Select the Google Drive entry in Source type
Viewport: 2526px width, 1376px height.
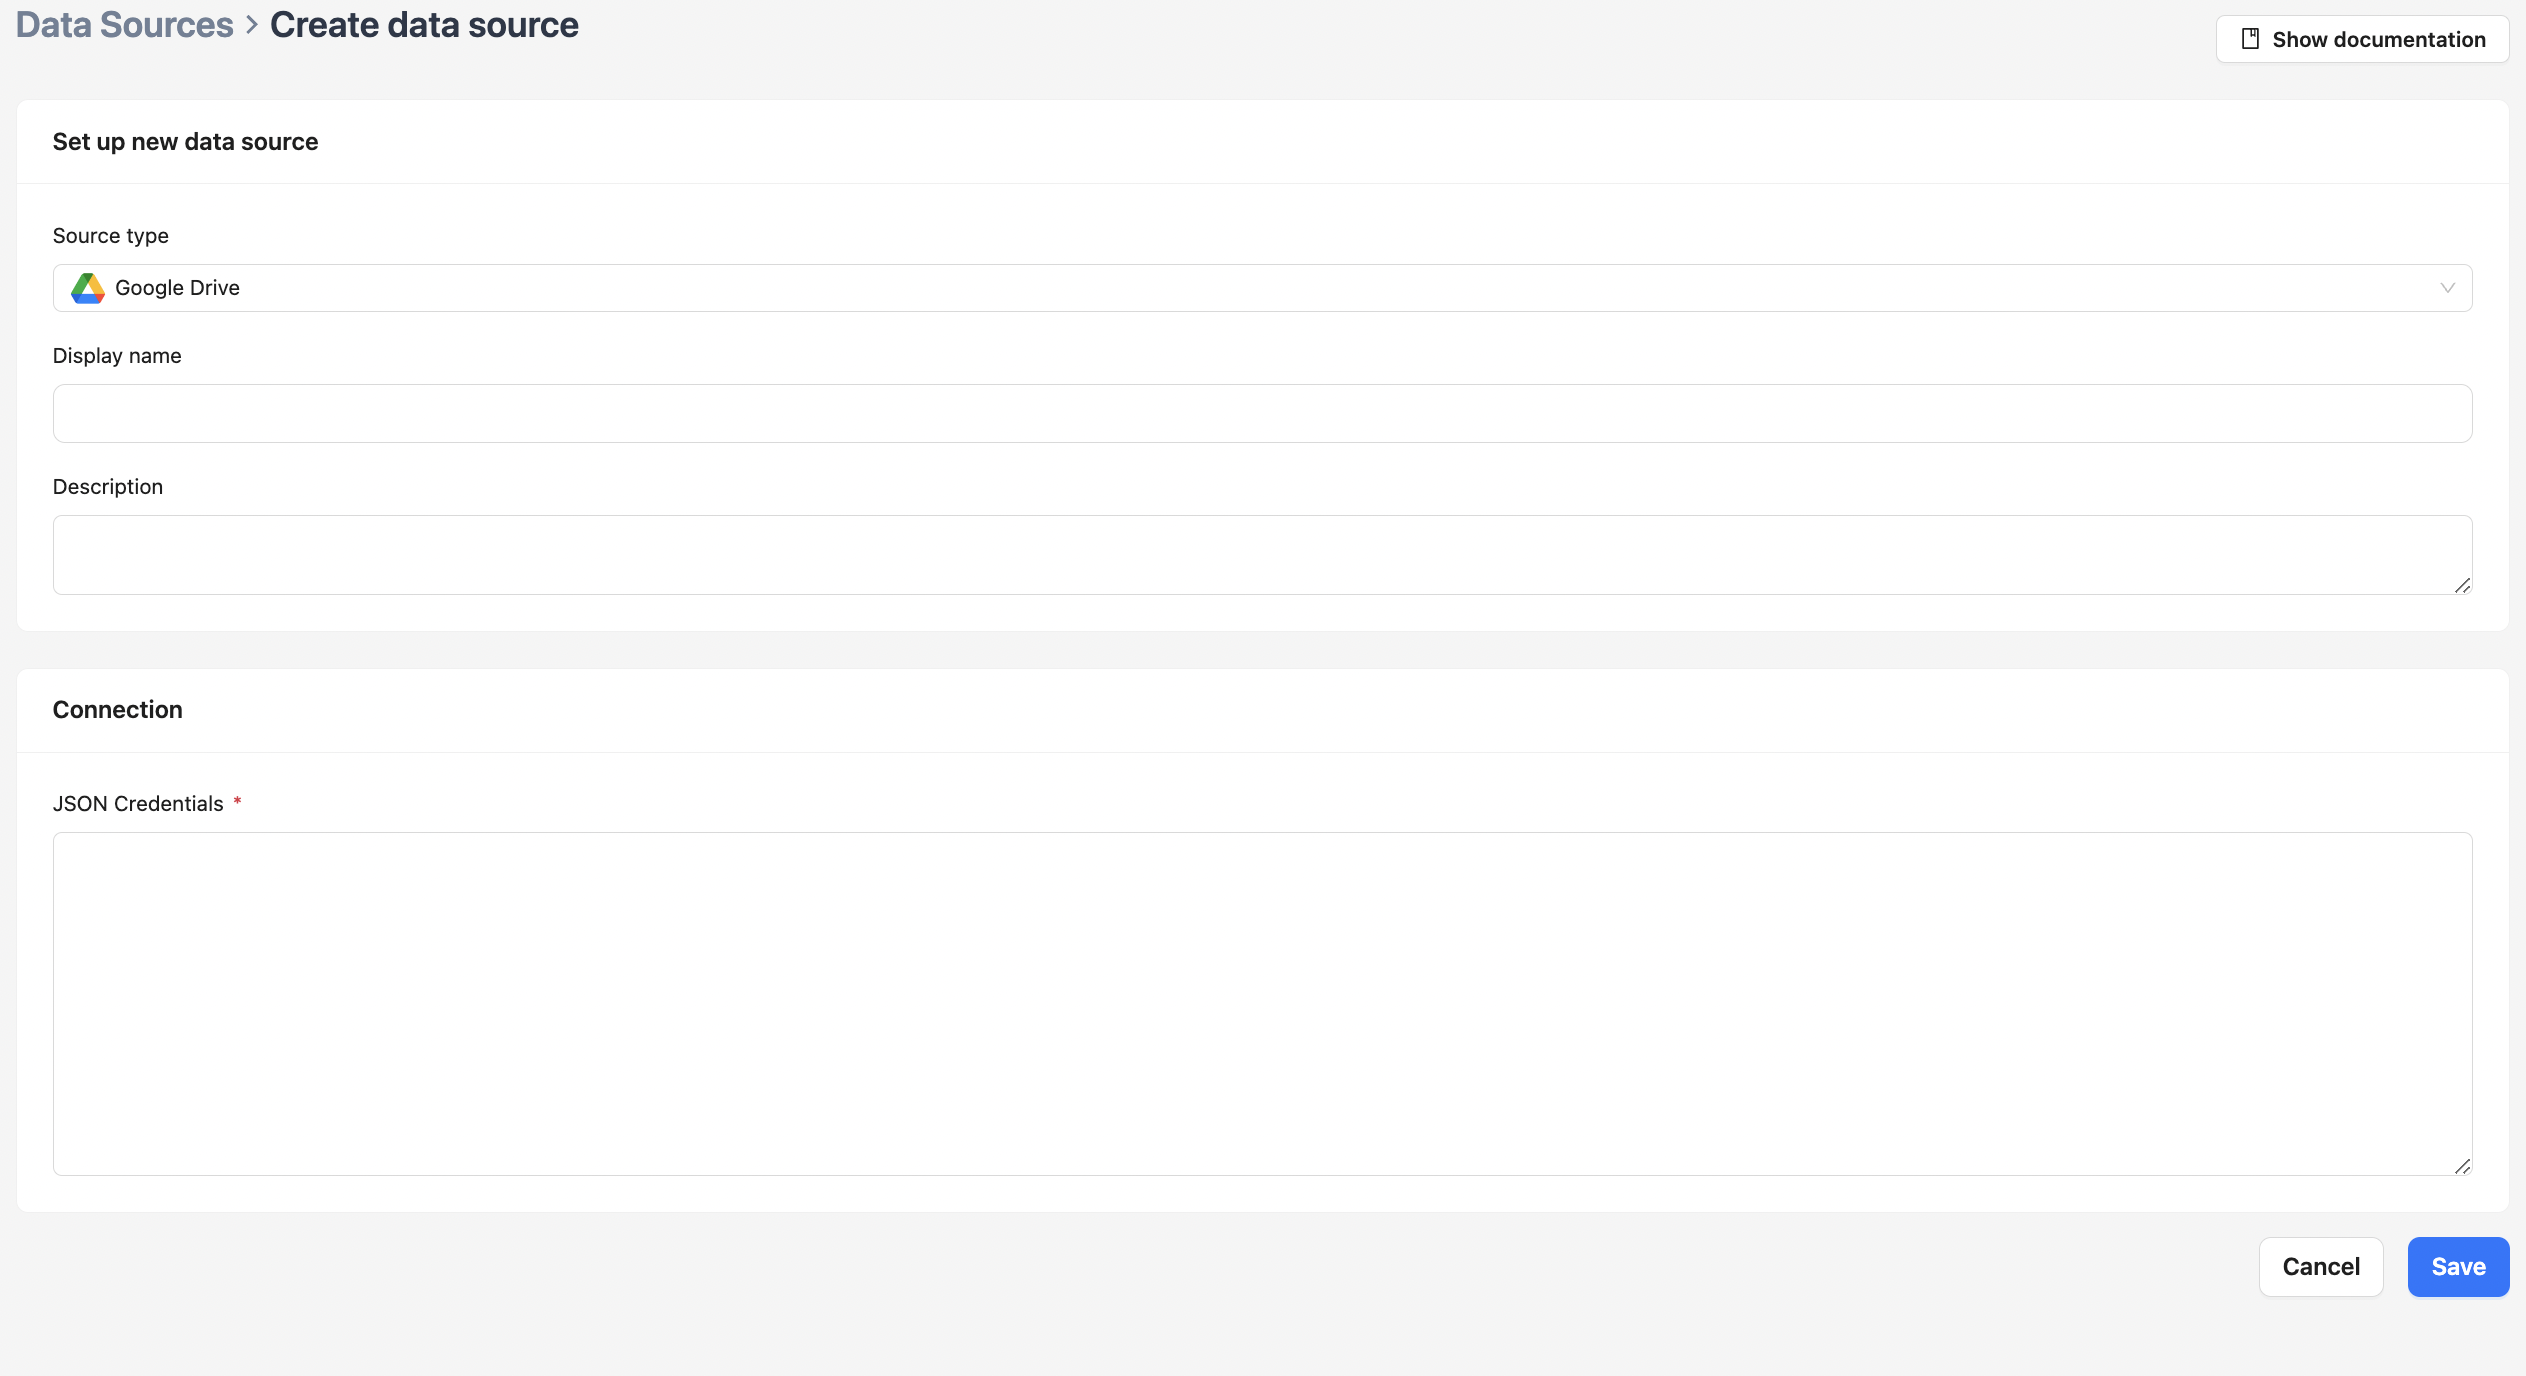point(177,288)
